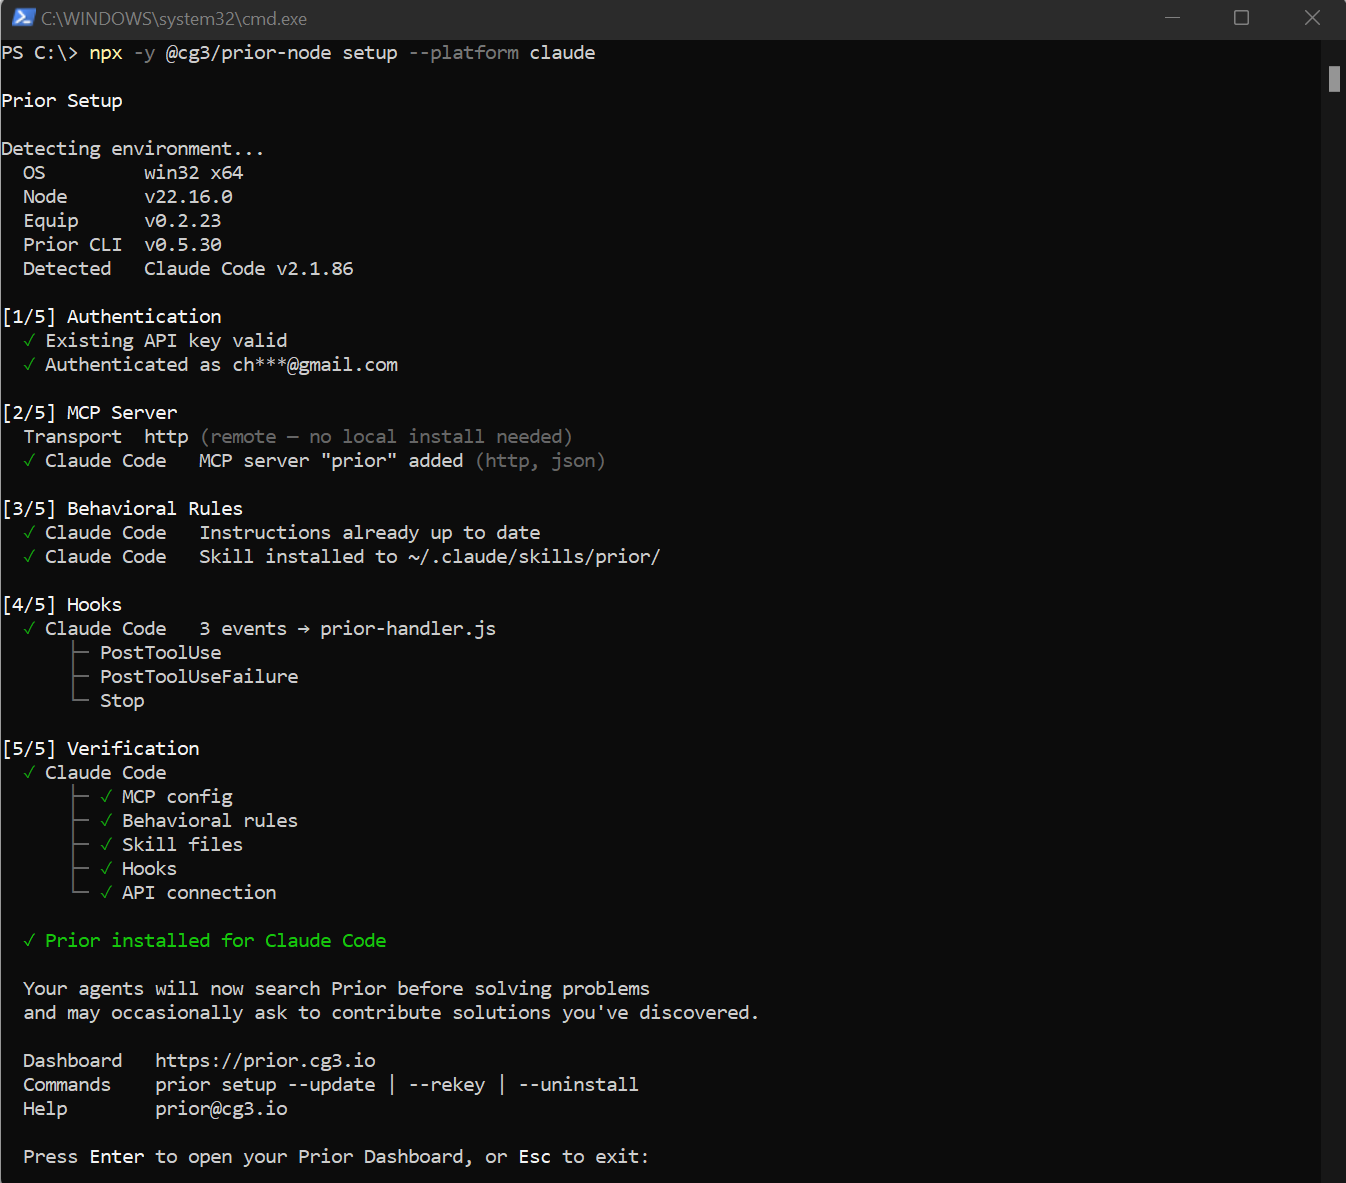Click the '--uninstall' option text
This screenshot has width=1346, height=1183.
pos(578,1085)
